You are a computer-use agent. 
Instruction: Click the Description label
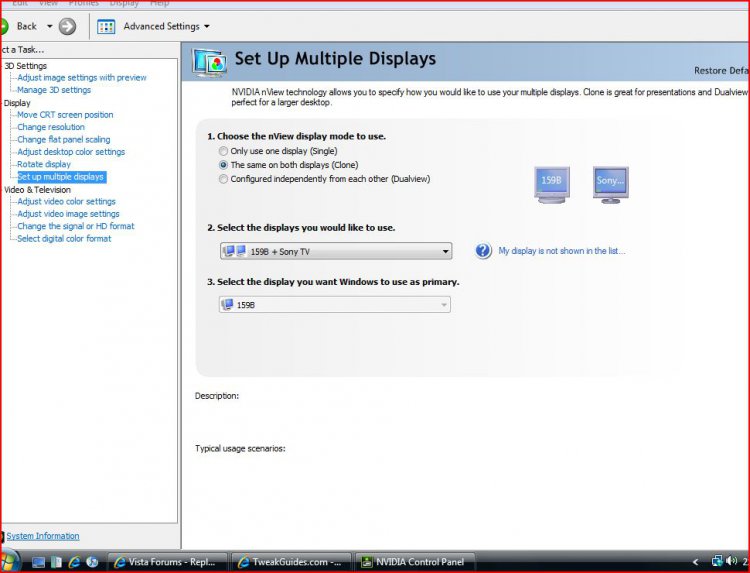217,396
